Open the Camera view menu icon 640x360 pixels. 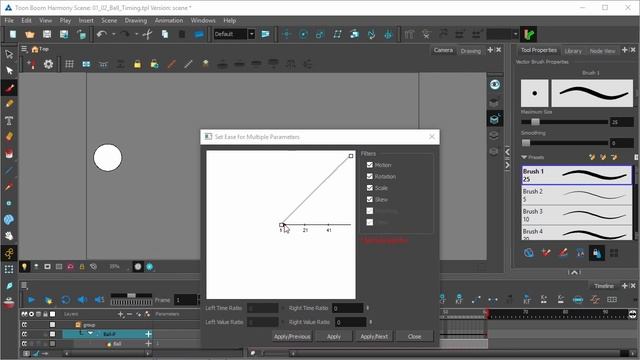tap(24, 49)
